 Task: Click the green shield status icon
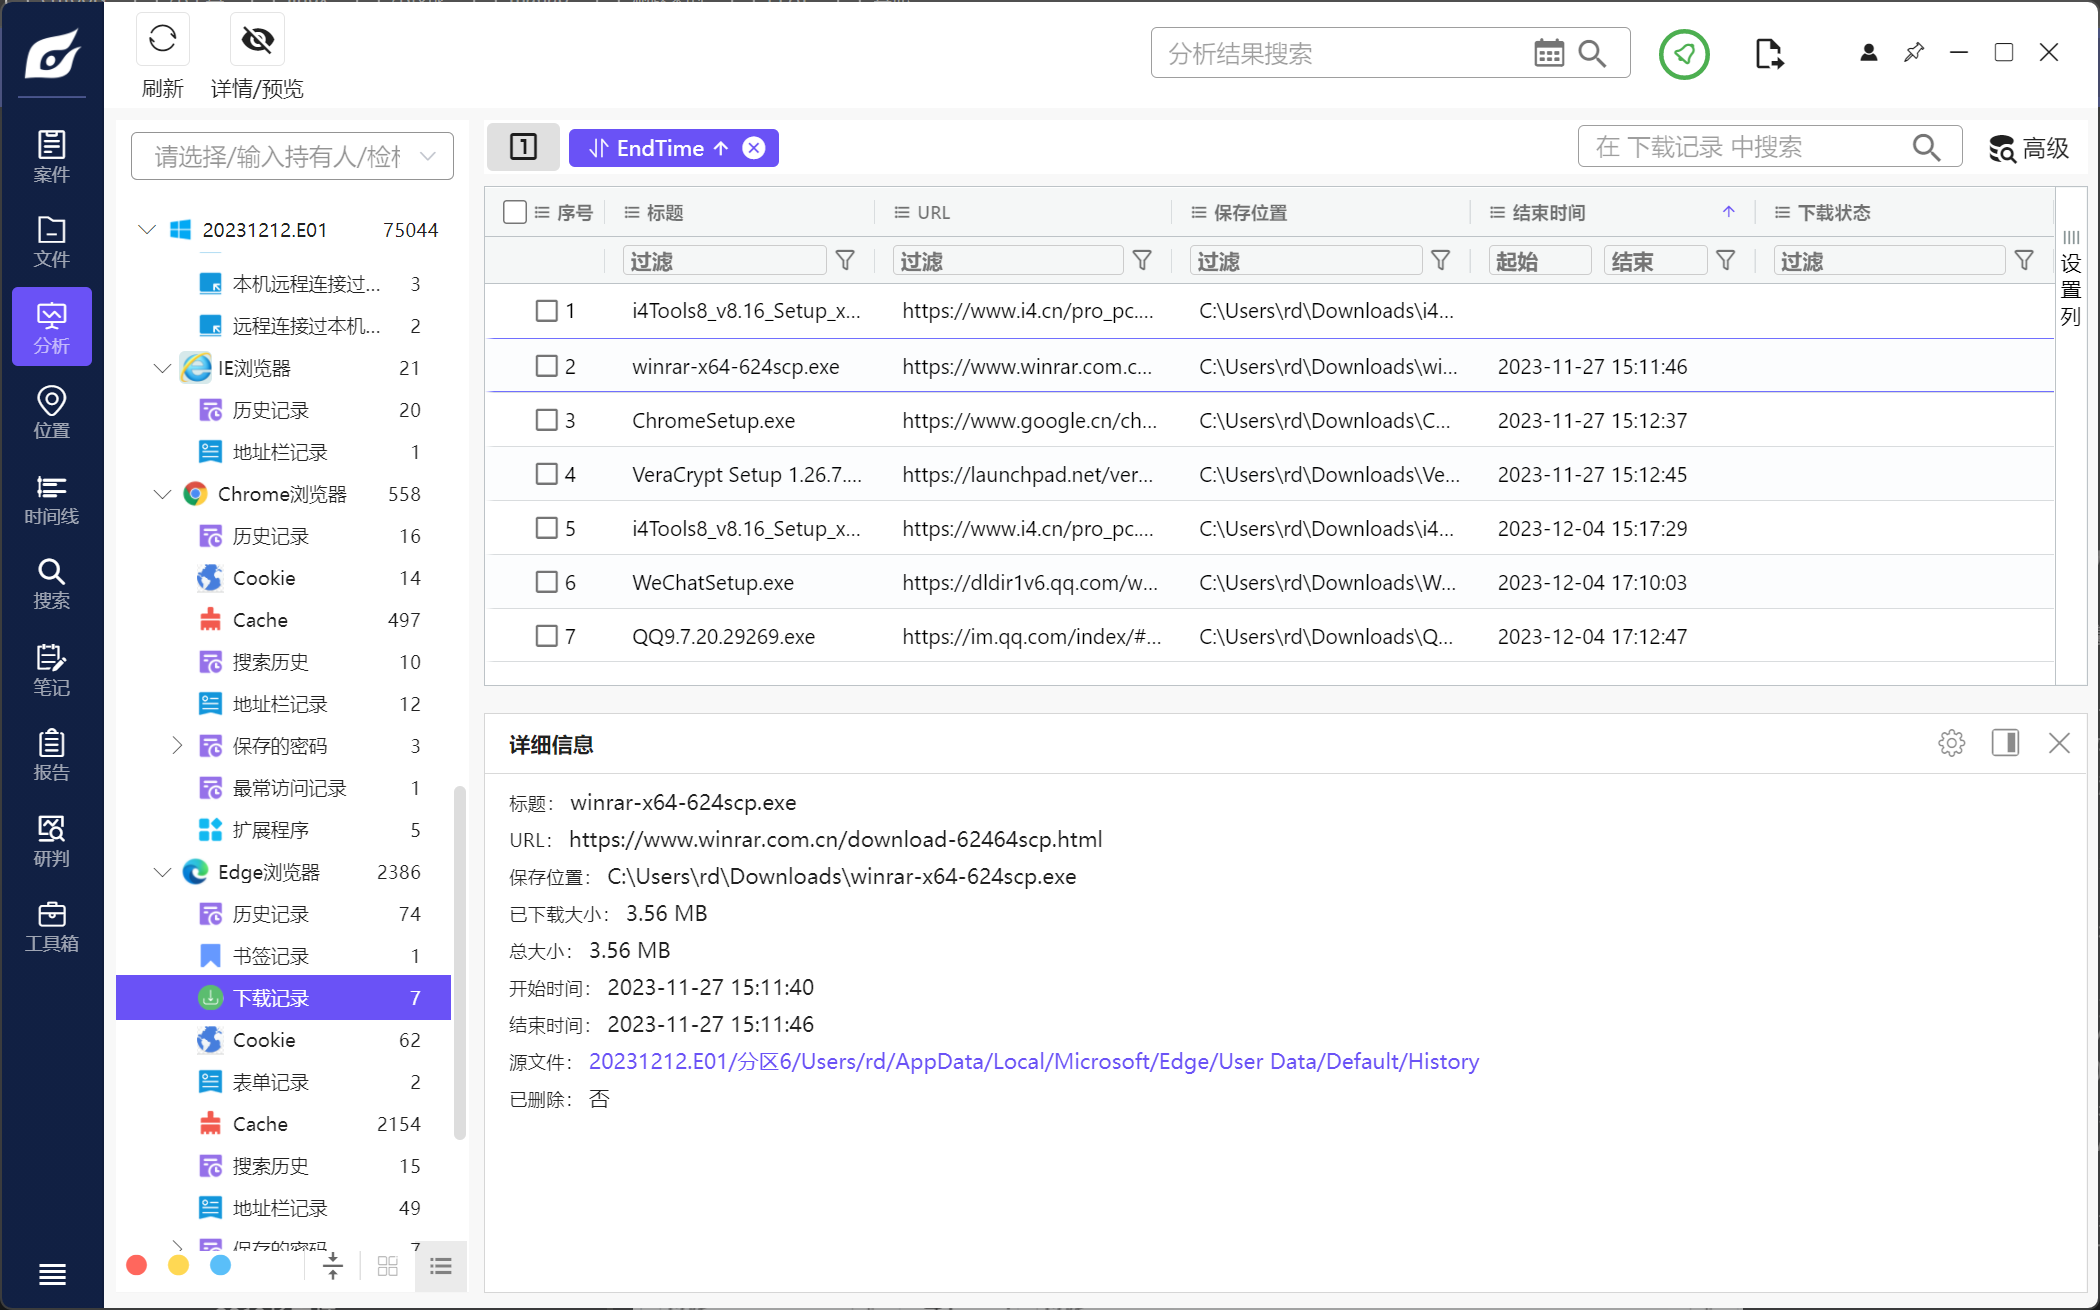coord(1684,54)
